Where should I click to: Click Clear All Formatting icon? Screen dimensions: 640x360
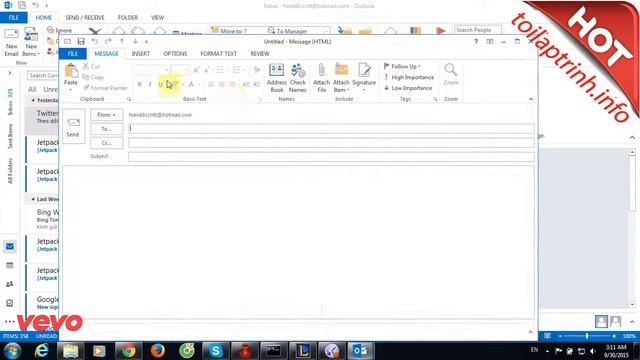click(x=256, y=70)
